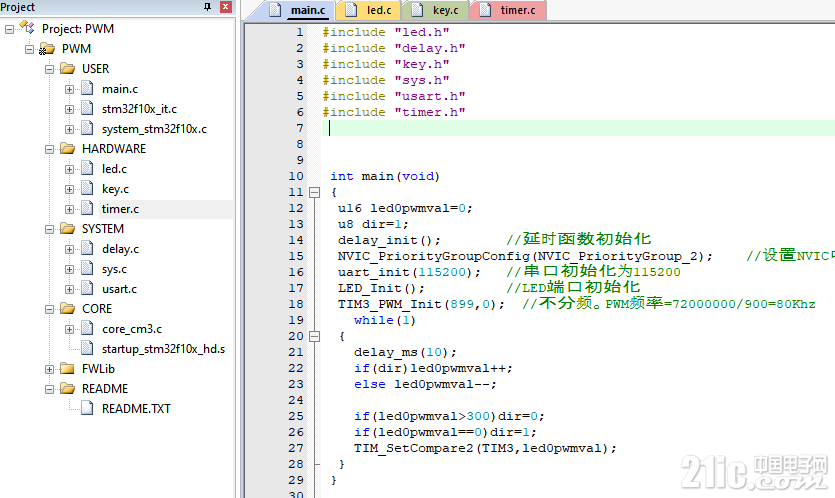Image resolution: width=835 pixels, height=498 pixels.
Task: Click the PWM target folder icon
Action: 47,49
